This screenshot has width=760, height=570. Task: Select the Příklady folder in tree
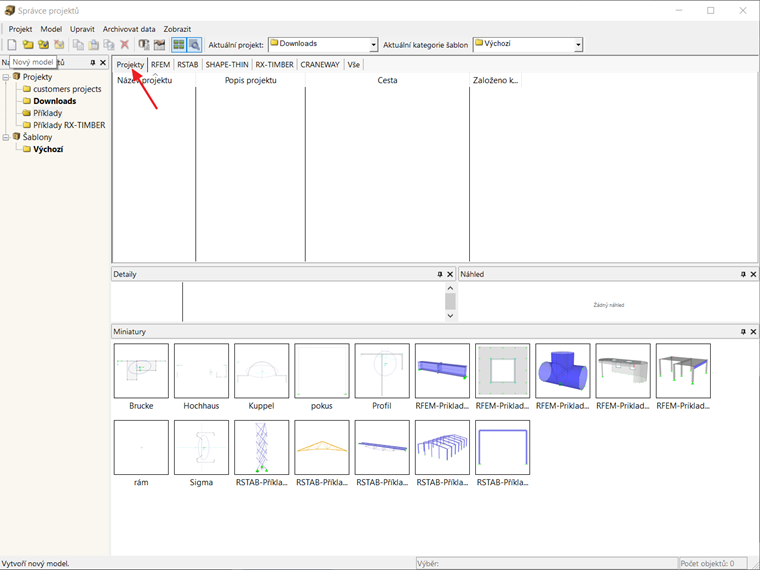point(48,113)
